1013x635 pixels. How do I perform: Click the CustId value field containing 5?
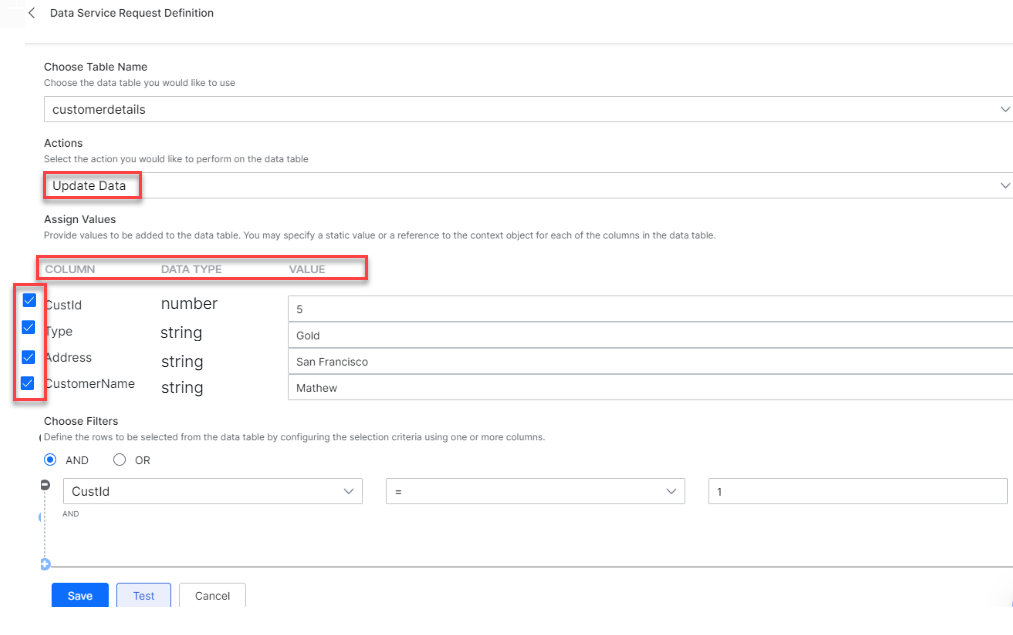[650, 309]
